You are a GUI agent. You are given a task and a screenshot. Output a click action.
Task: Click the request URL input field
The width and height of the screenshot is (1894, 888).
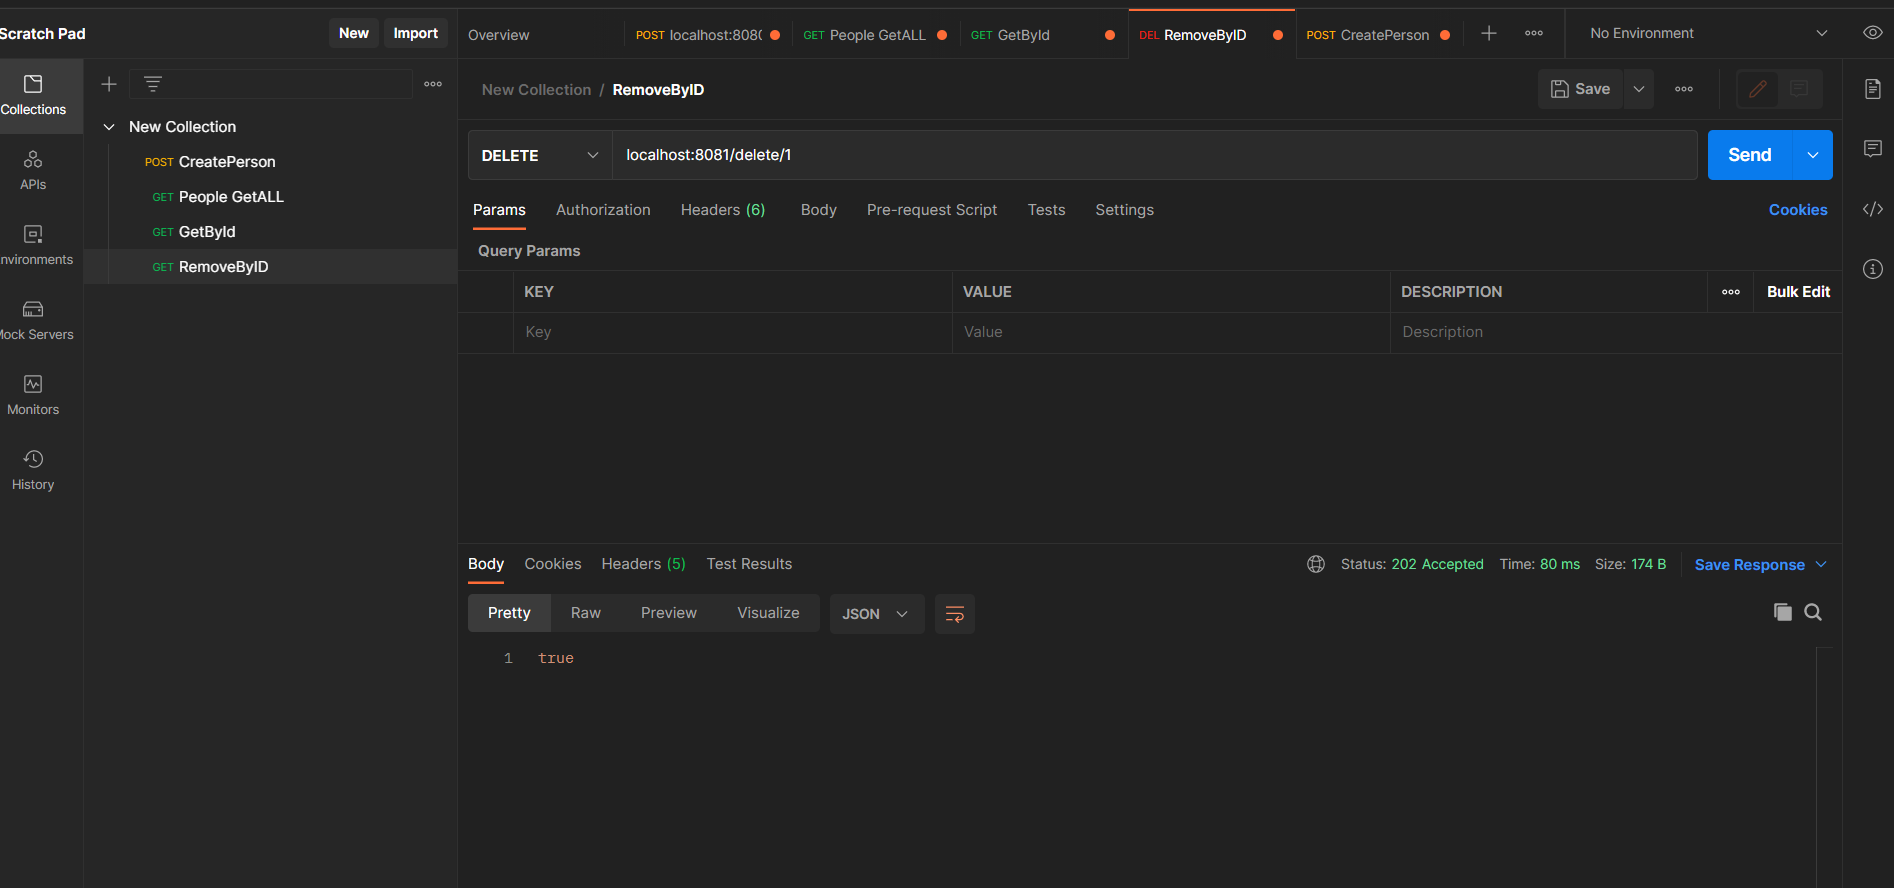tap(1155, 155)
